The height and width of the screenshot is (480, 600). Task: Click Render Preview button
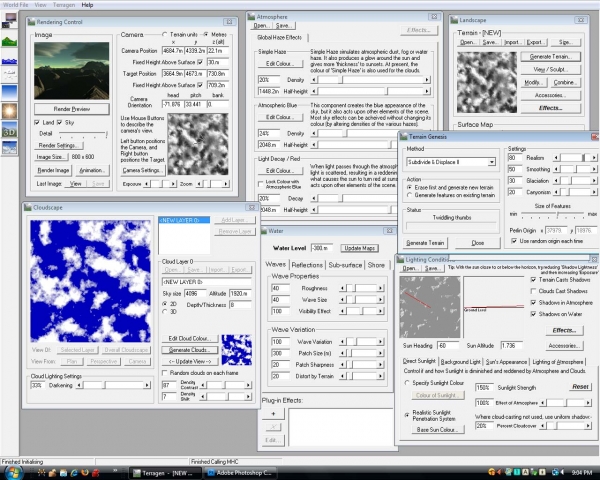tap(72, 109)
